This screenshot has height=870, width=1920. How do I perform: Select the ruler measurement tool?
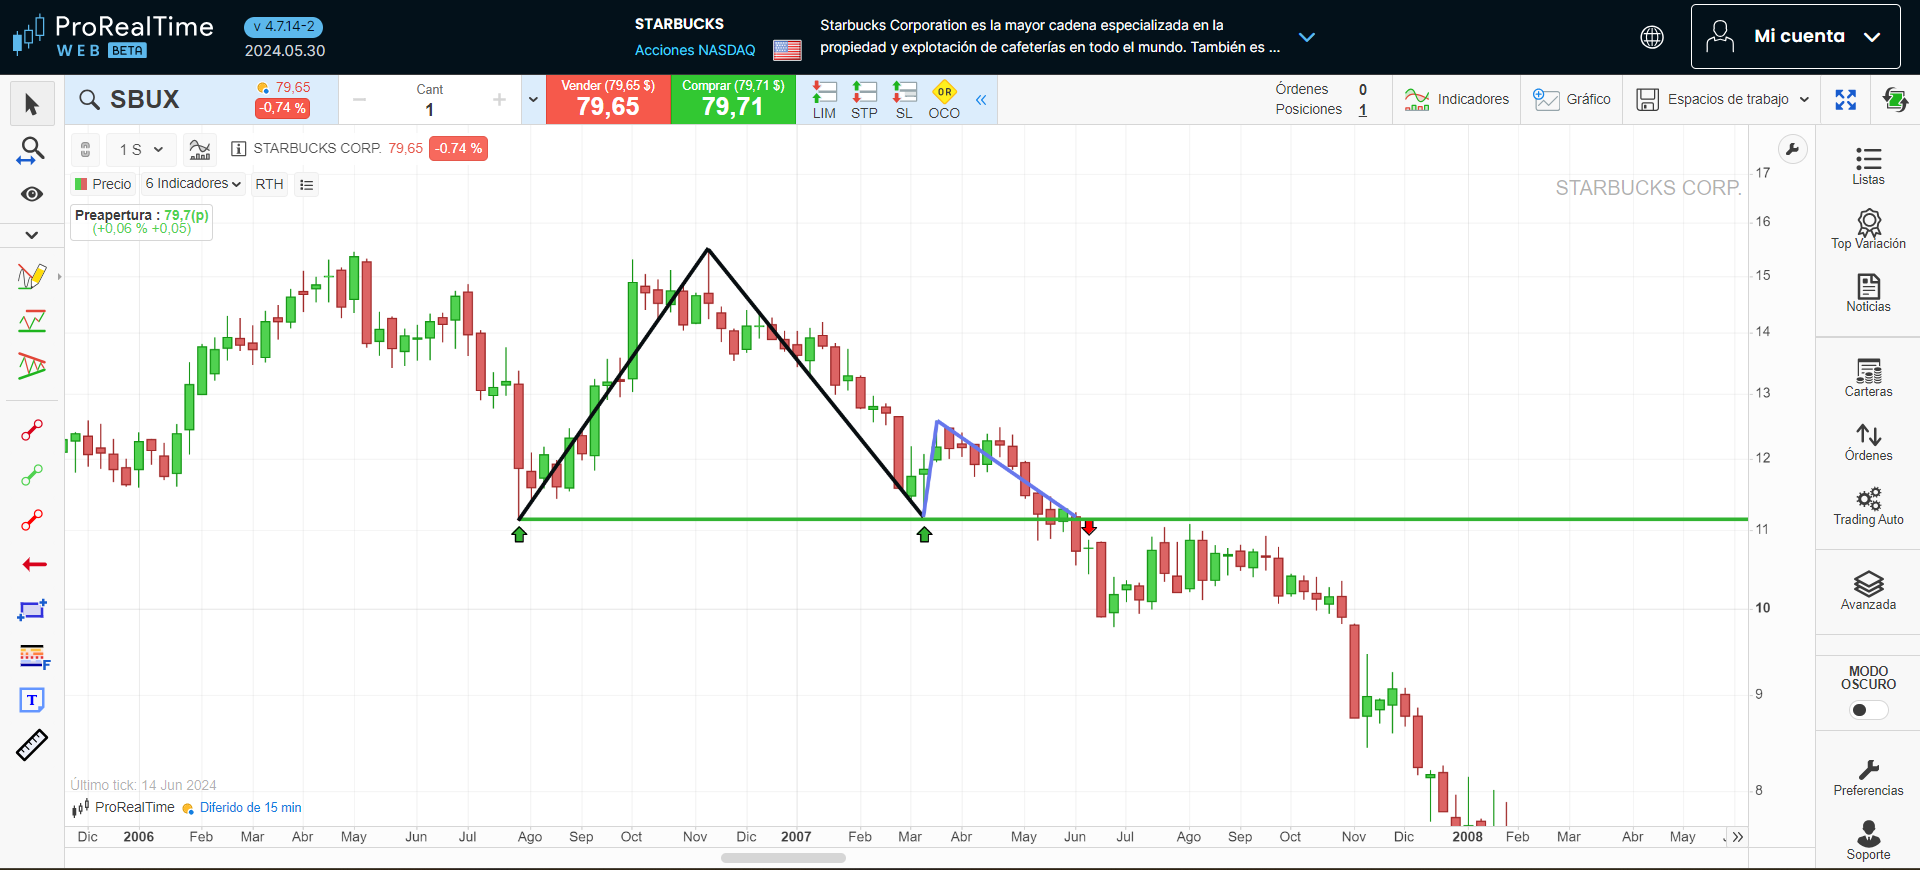tap(32, 745)
